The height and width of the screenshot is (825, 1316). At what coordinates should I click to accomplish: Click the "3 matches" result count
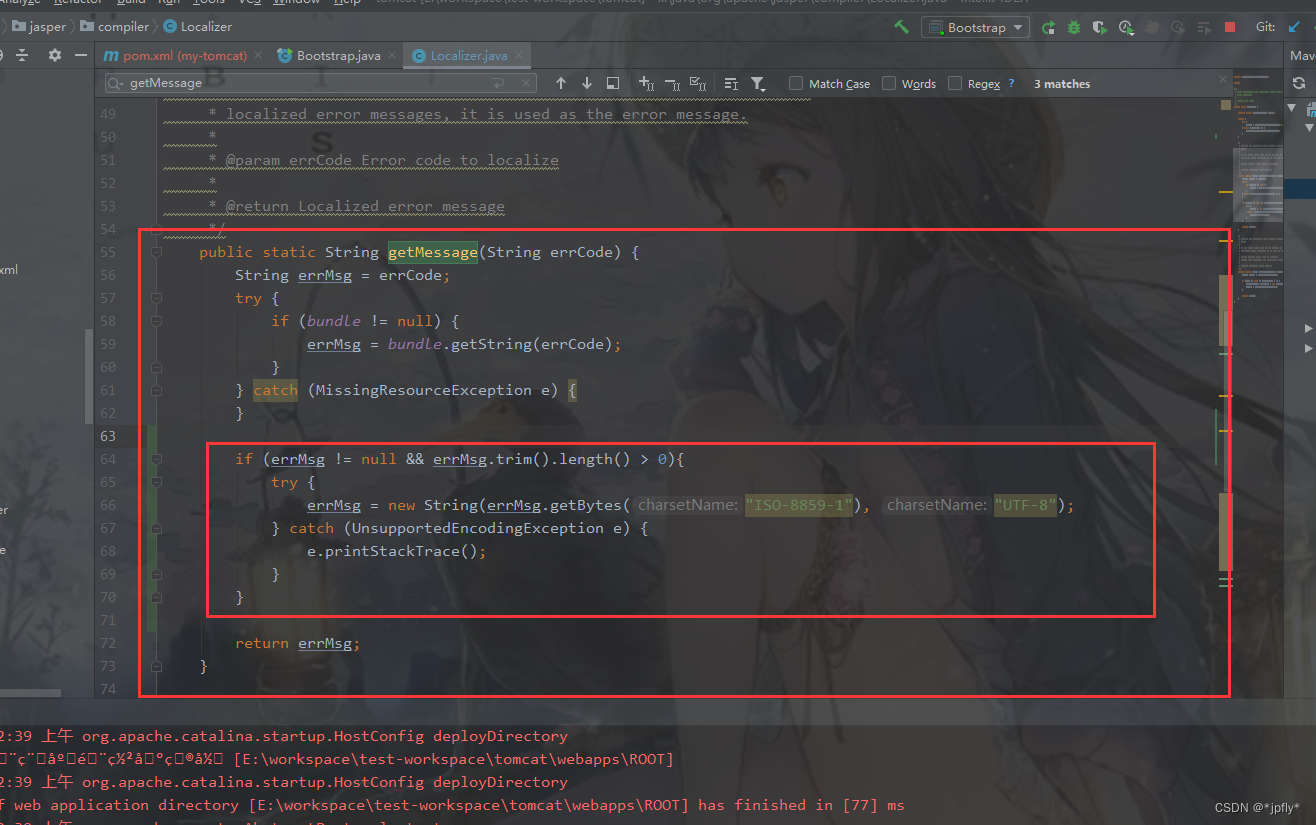[x=1062, y=84]
